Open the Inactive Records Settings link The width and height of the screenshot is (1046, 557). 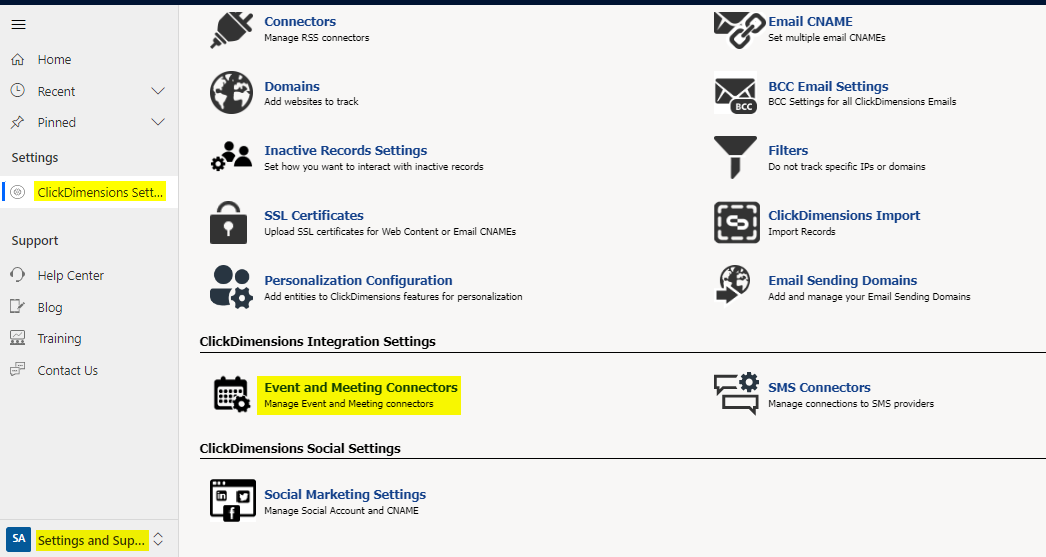coord(345,150)
